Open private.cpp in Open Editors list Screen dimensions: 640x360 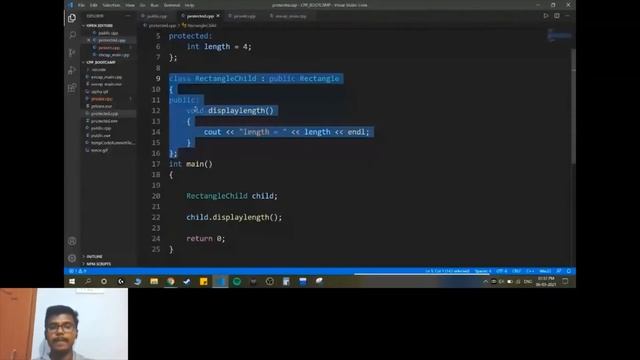pos(109,47)
